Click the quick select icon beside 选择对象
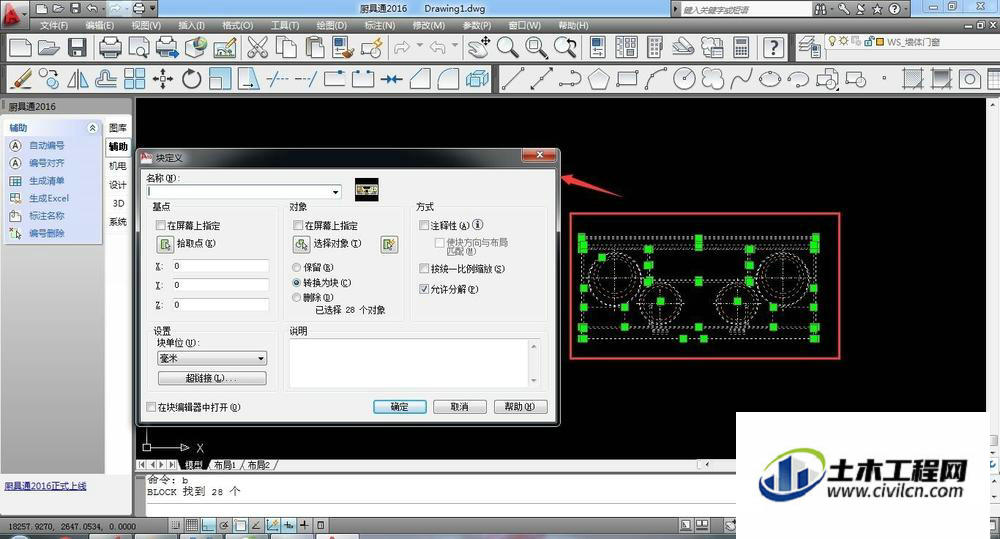Viewport: 1000px width, 539px height. click(389, 244)
